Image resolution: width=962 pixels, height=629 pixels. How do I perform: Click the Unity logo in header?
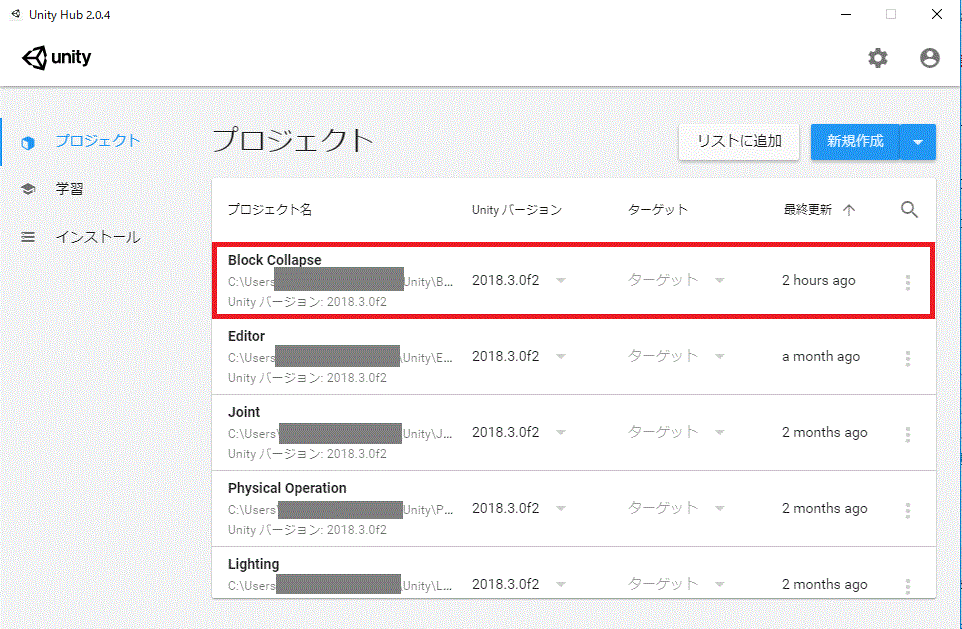click(x=57, y=58)
